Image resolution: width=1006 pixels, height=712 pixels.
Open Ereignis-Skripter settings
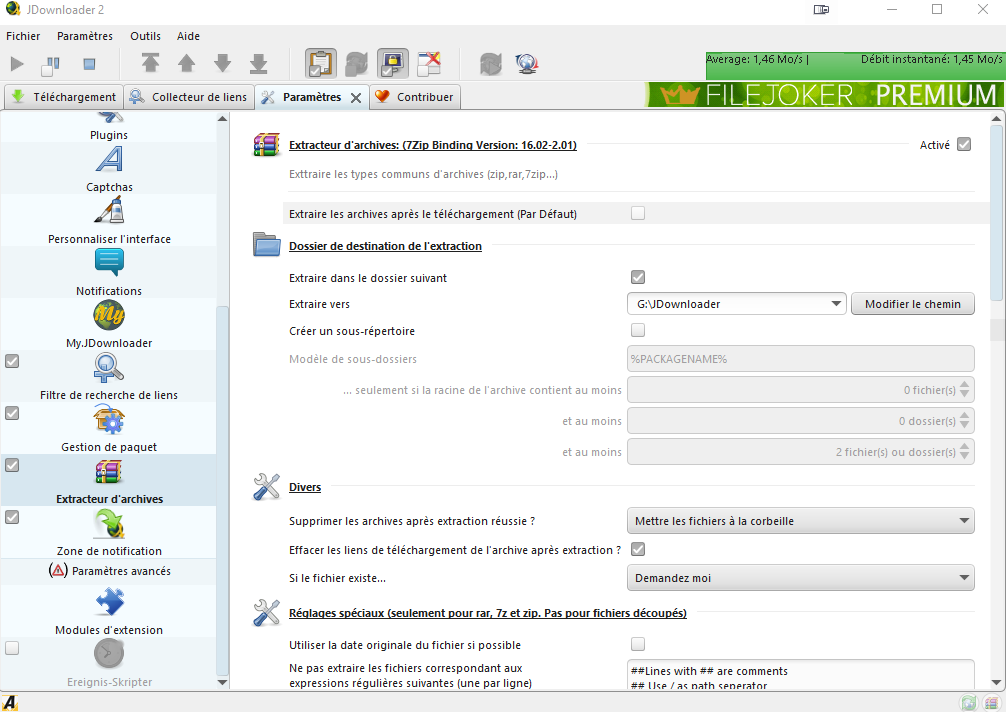109,663
